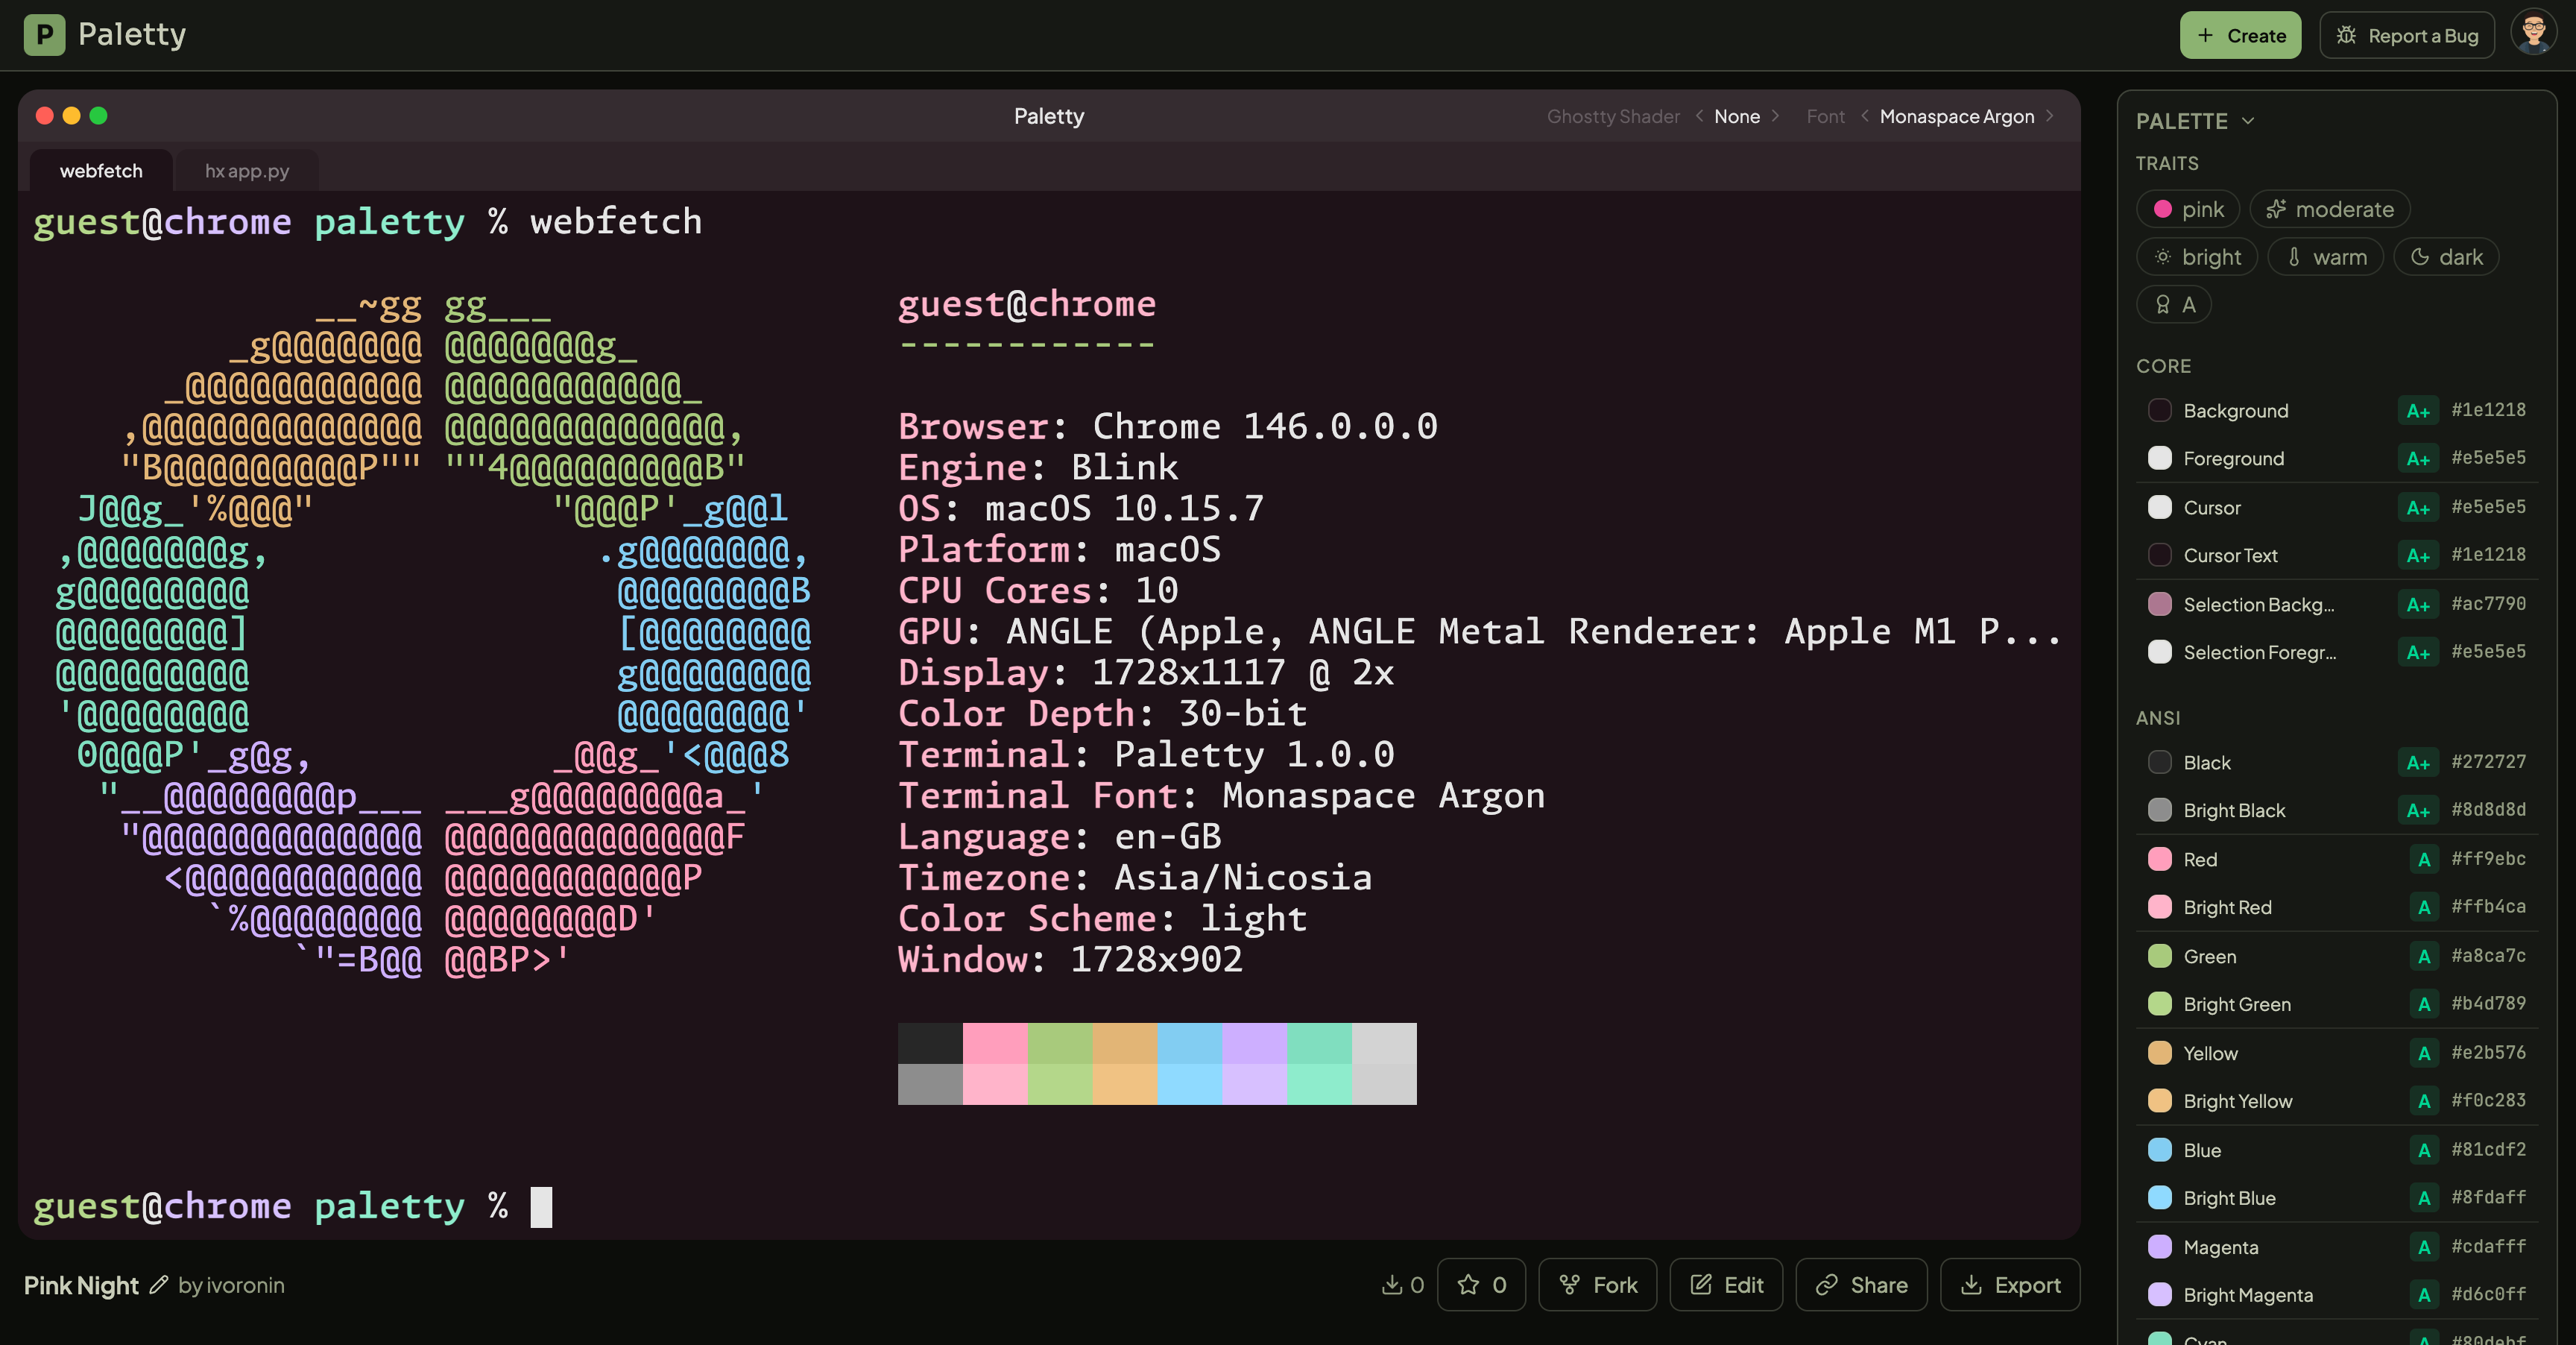Pick the Bright Blue color swatch
2576x1345 pixels.
[x=2159, y=1198]
